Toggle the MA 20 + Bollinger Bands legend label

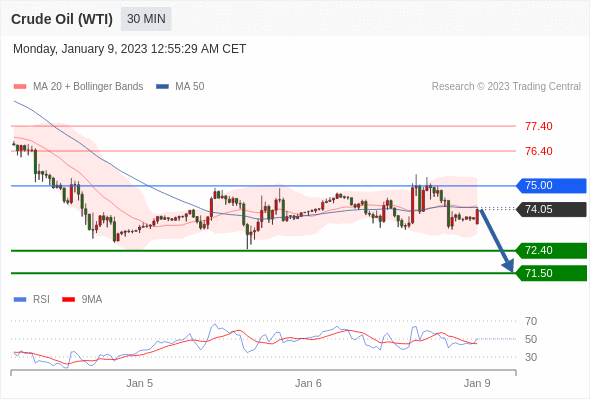(x=88, y=87)
